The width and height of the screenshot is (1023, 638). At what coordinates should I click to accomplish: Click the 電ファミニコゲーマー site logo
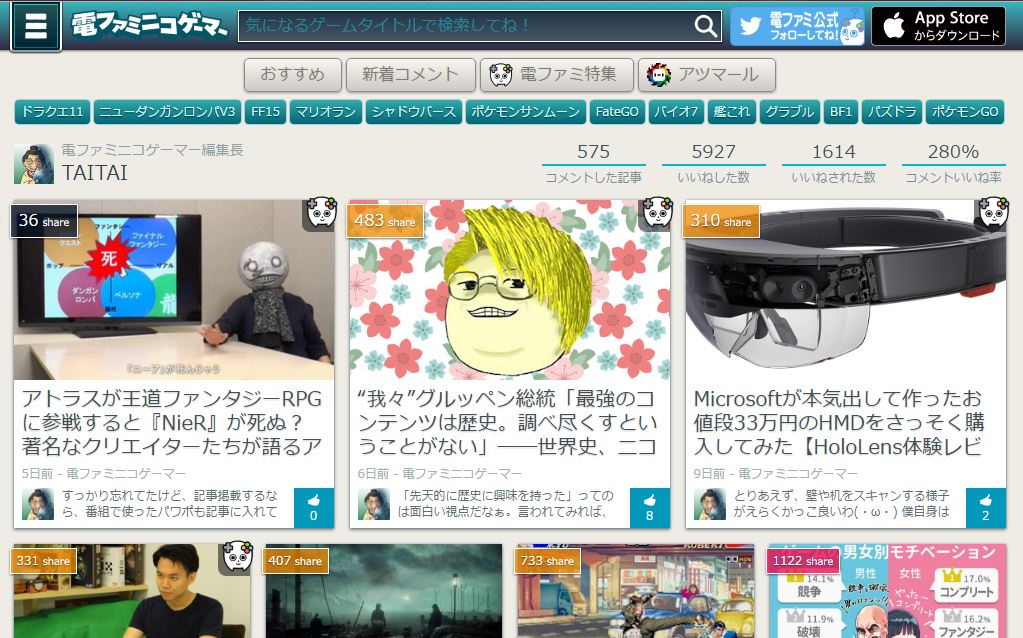tap(147, 26)
